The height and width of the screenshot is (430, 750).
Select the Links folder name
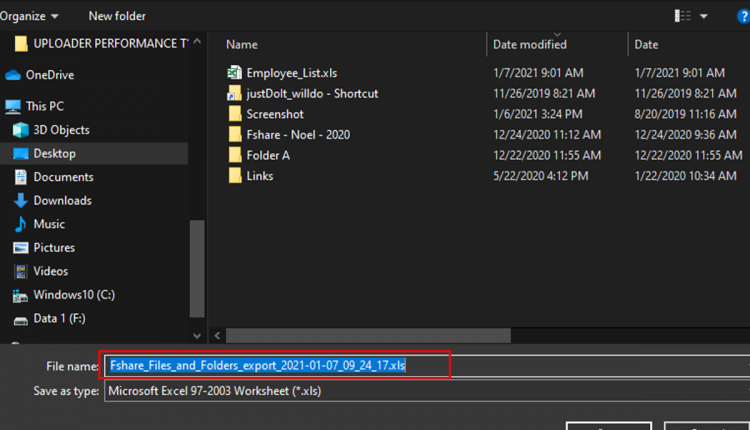click(260, 176)
